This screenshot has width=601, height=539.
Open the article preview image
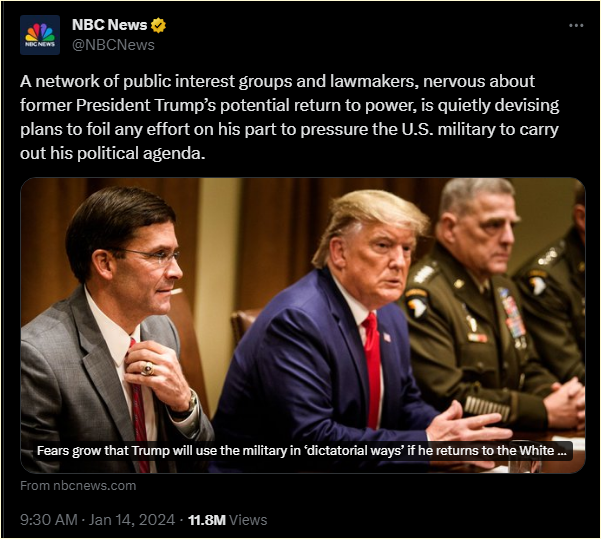(300, 300)
